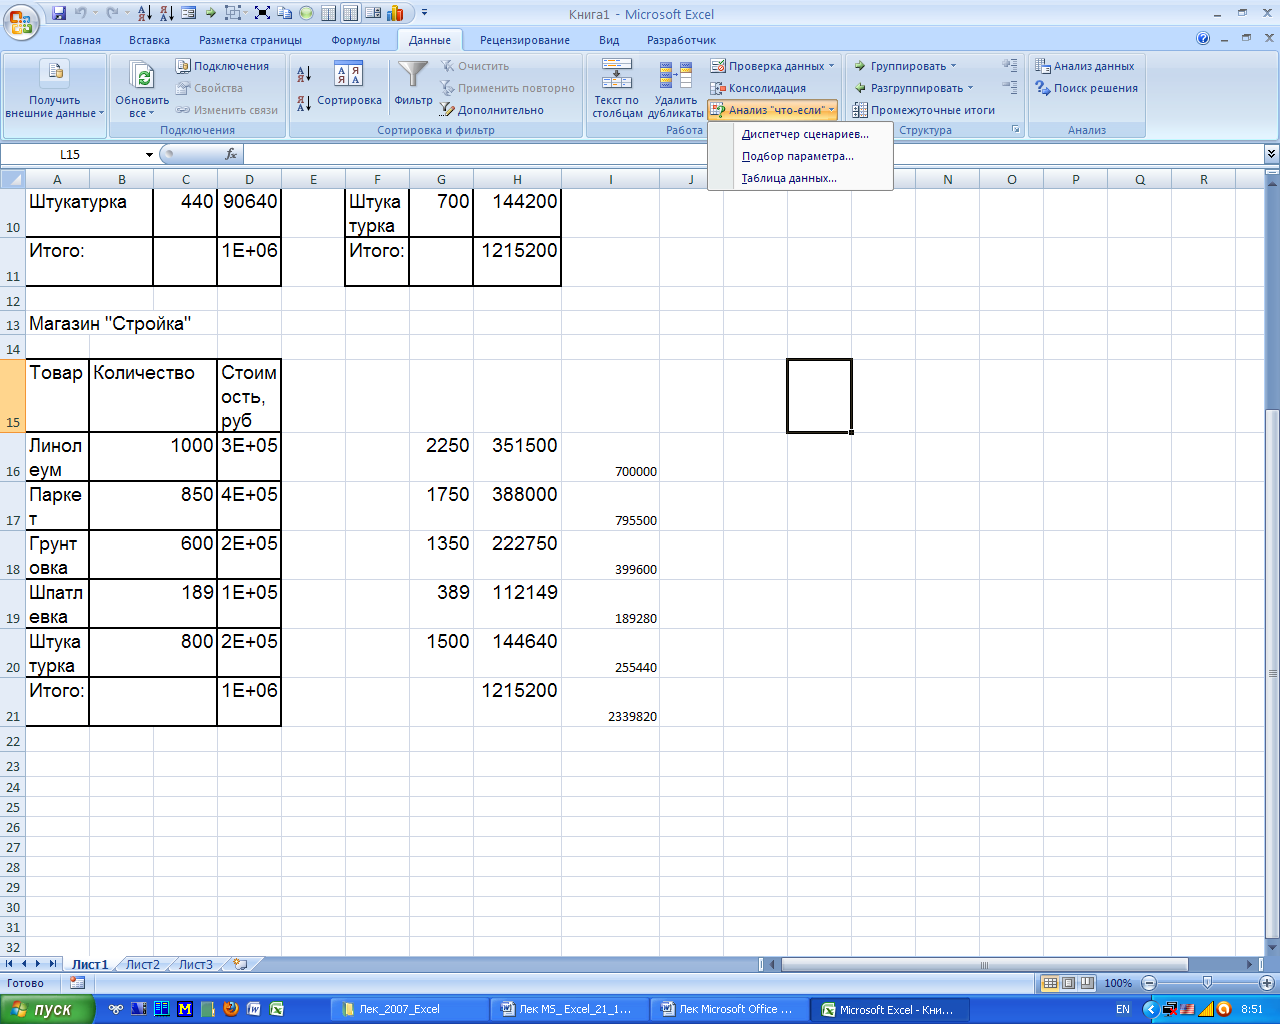Sort Z to A descending in ribbon
The width and height of the screenshot is (1280, 1024).
304,102
